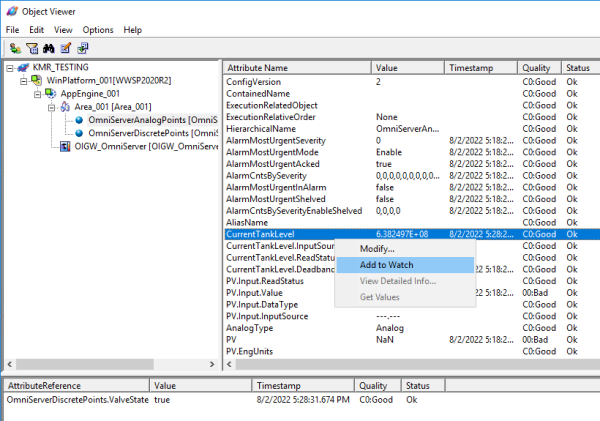Select the HierarchicalName attribute row
The width and height of the screenshot is (600, 421).
412,129
